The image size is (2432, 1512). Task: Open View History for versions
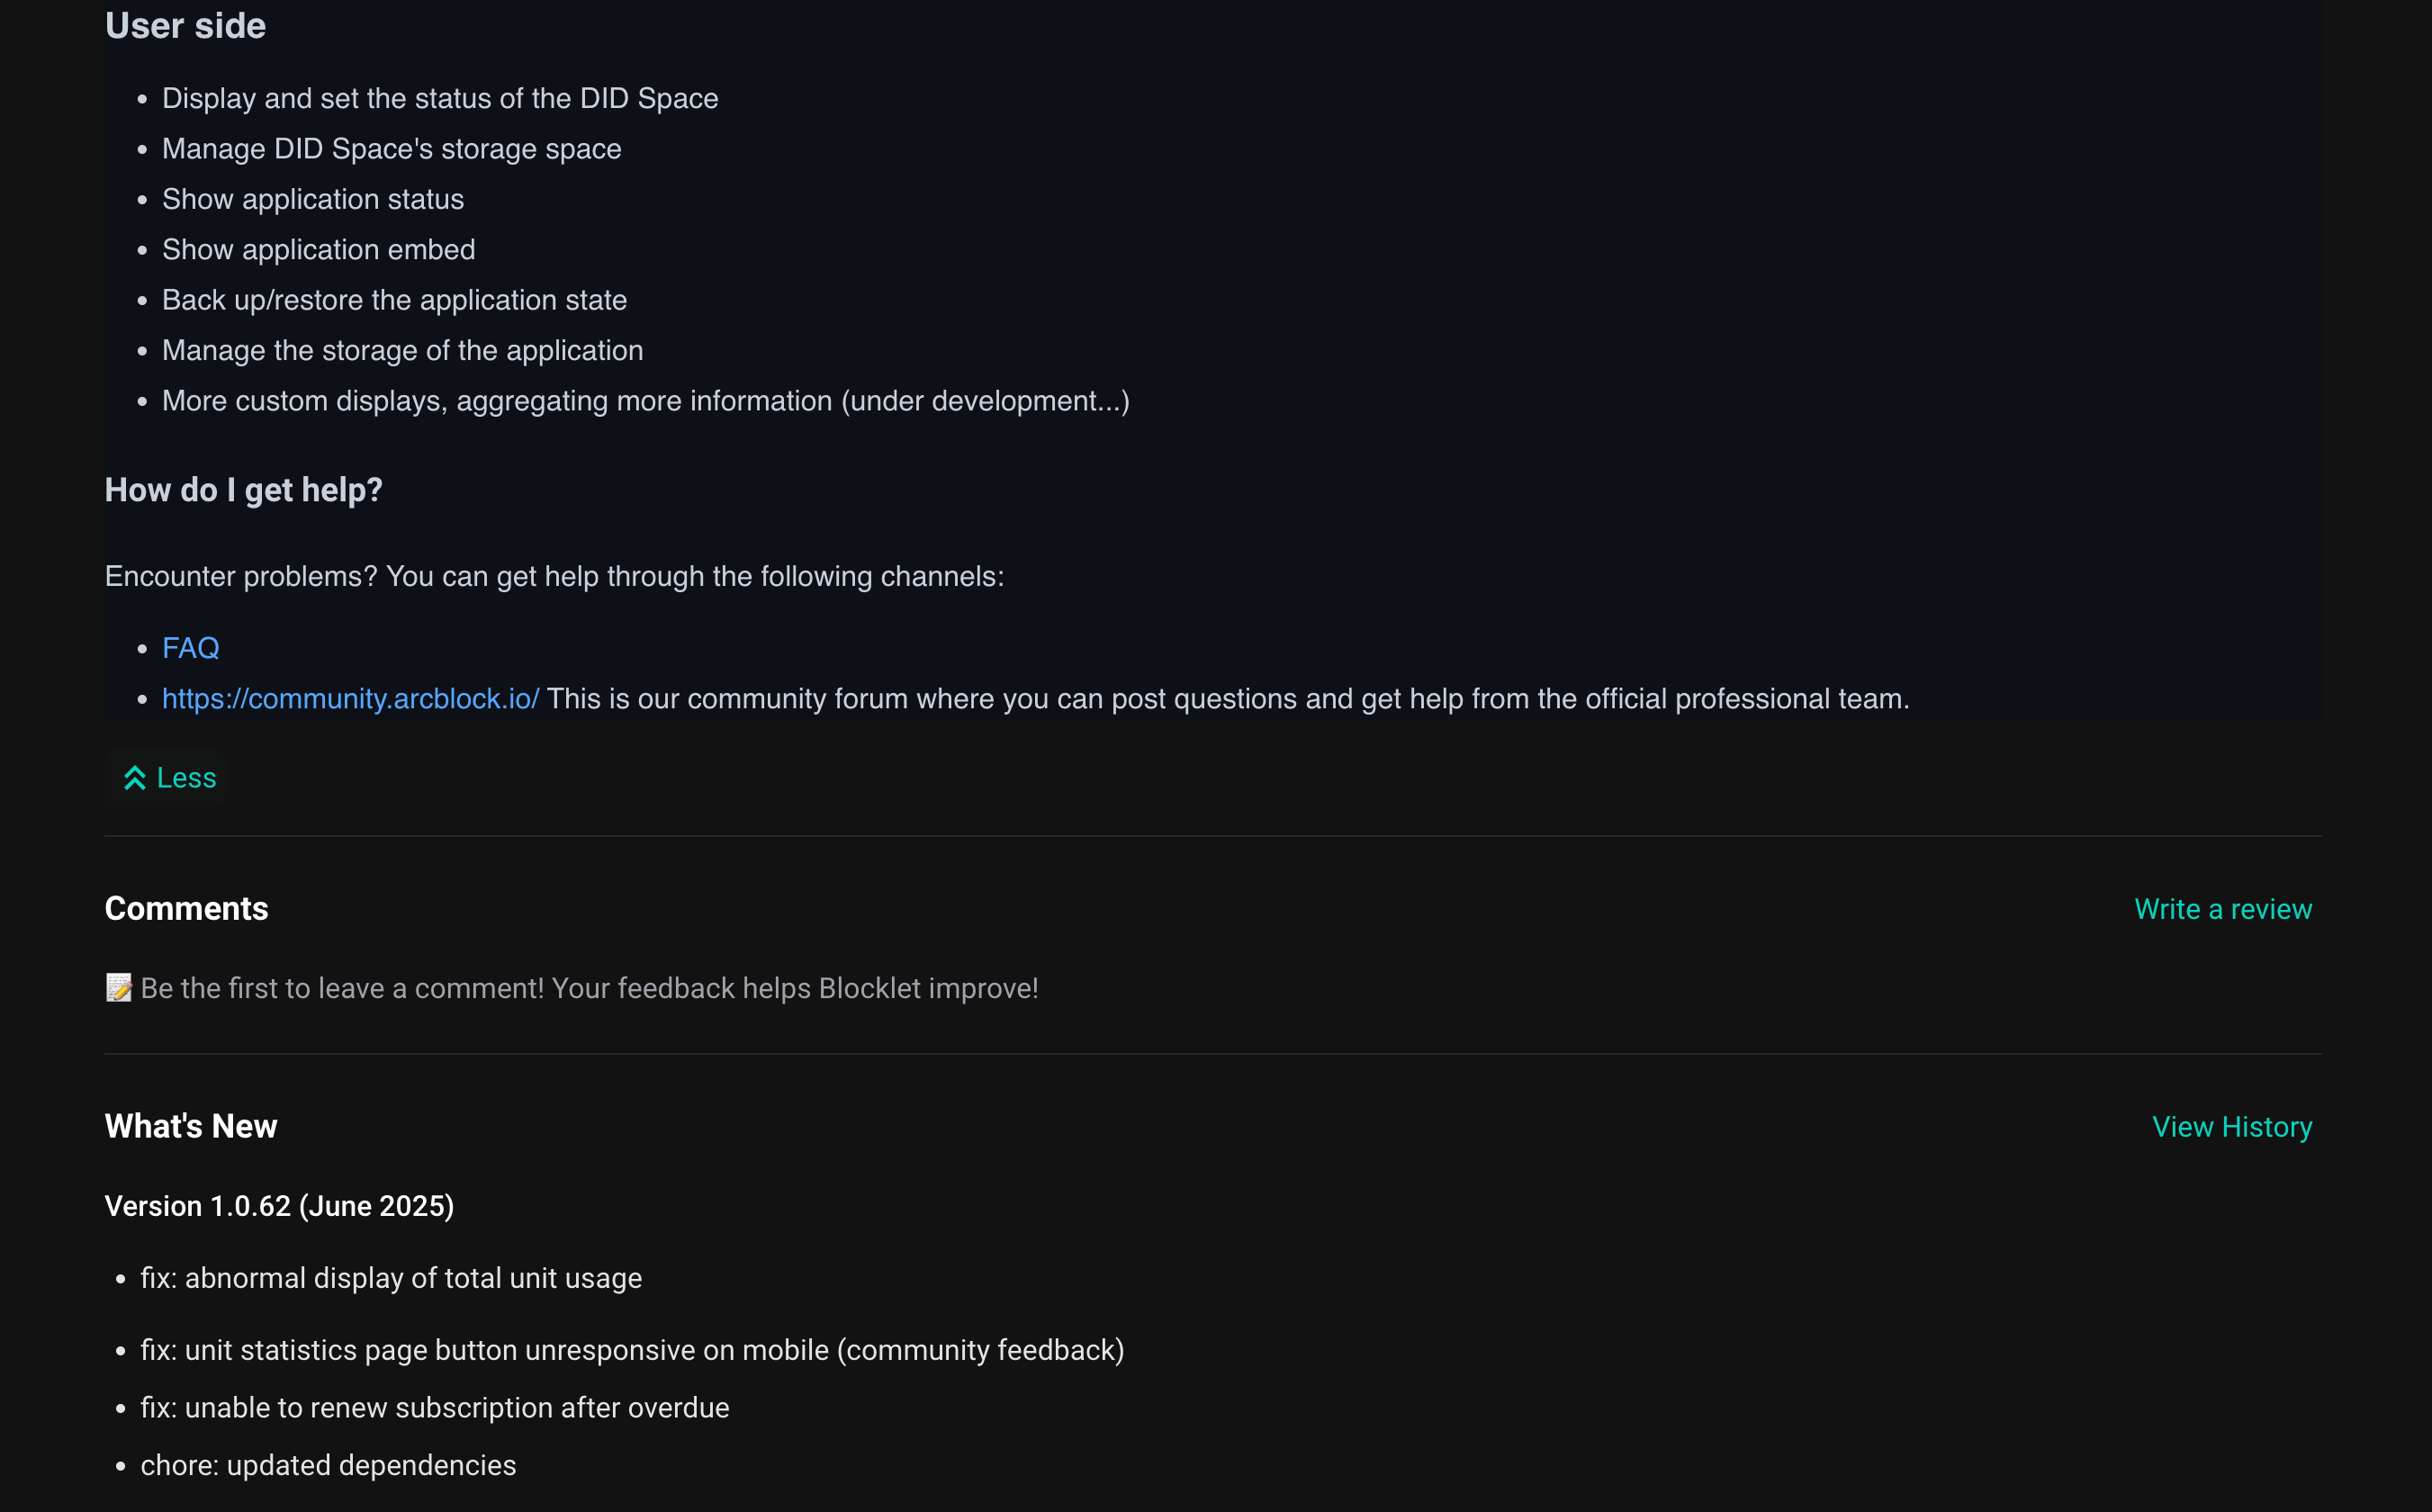pyautogui.click(x=2231, y=1127)
